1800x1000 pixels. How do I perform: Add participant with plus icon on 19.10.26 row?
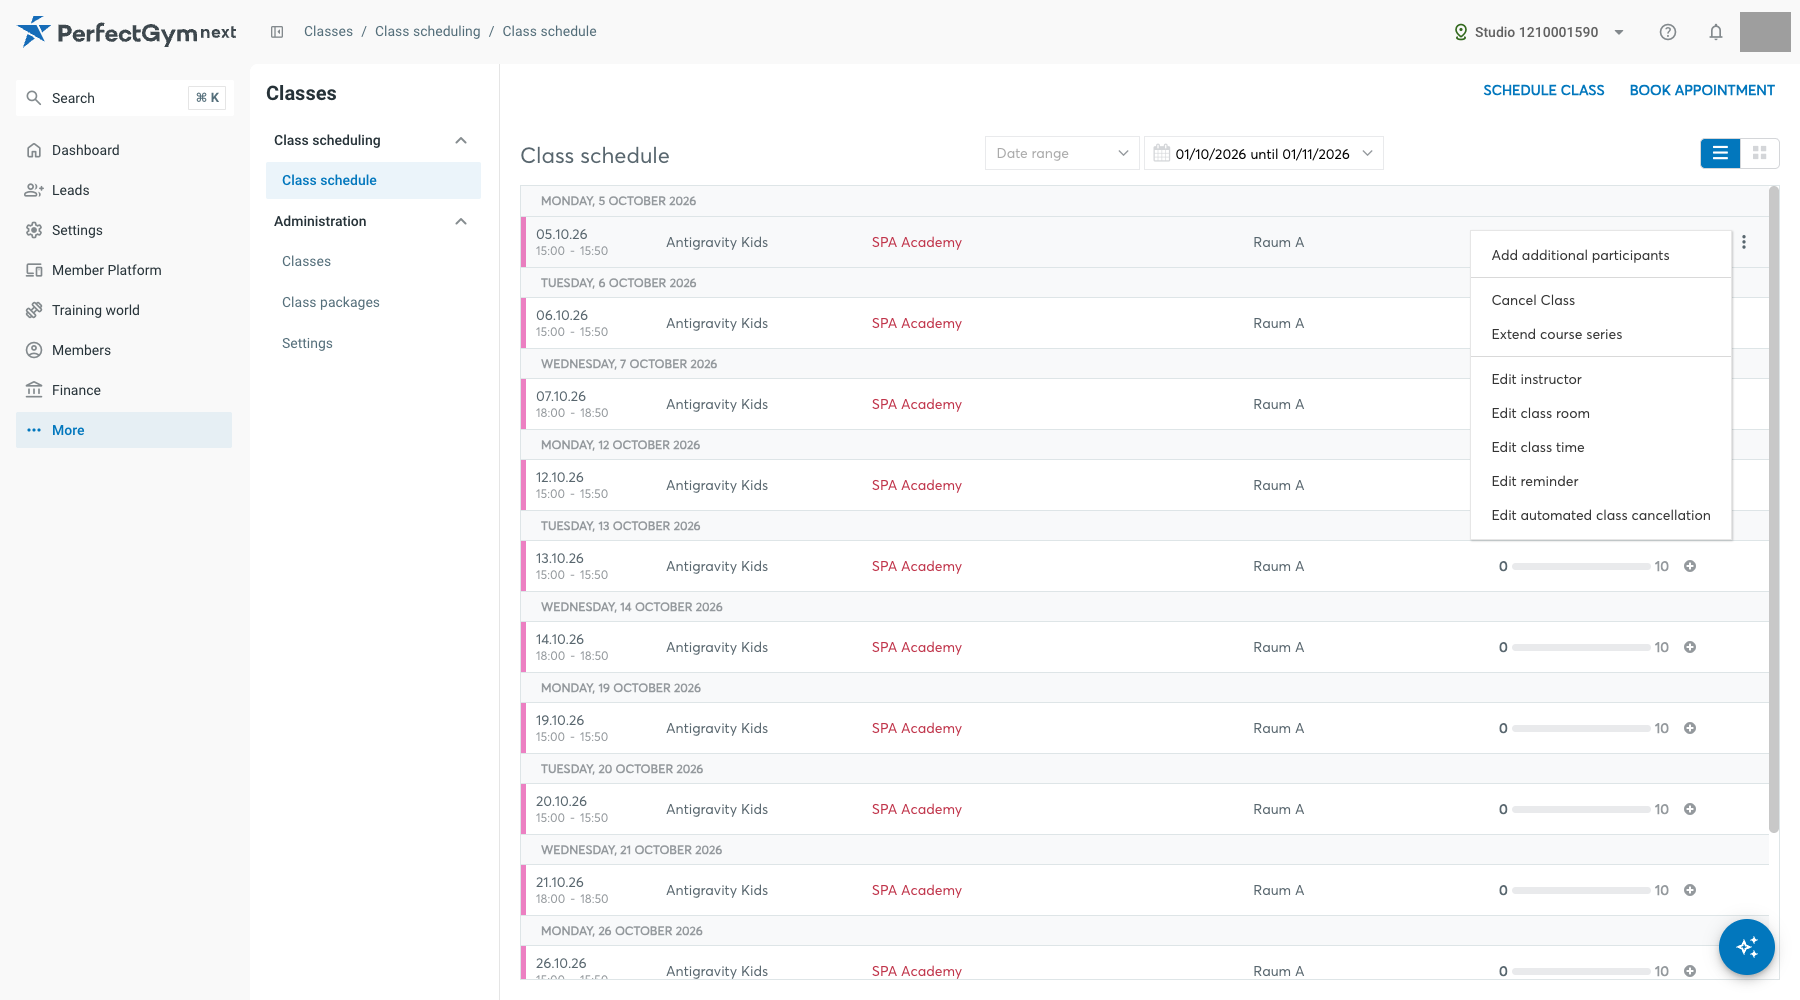1690,728
